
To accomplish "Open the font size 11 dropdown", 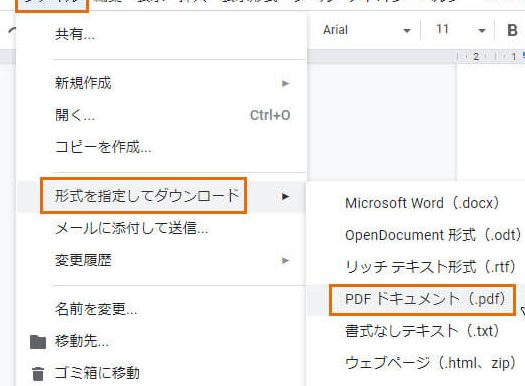I will [460, 30].
